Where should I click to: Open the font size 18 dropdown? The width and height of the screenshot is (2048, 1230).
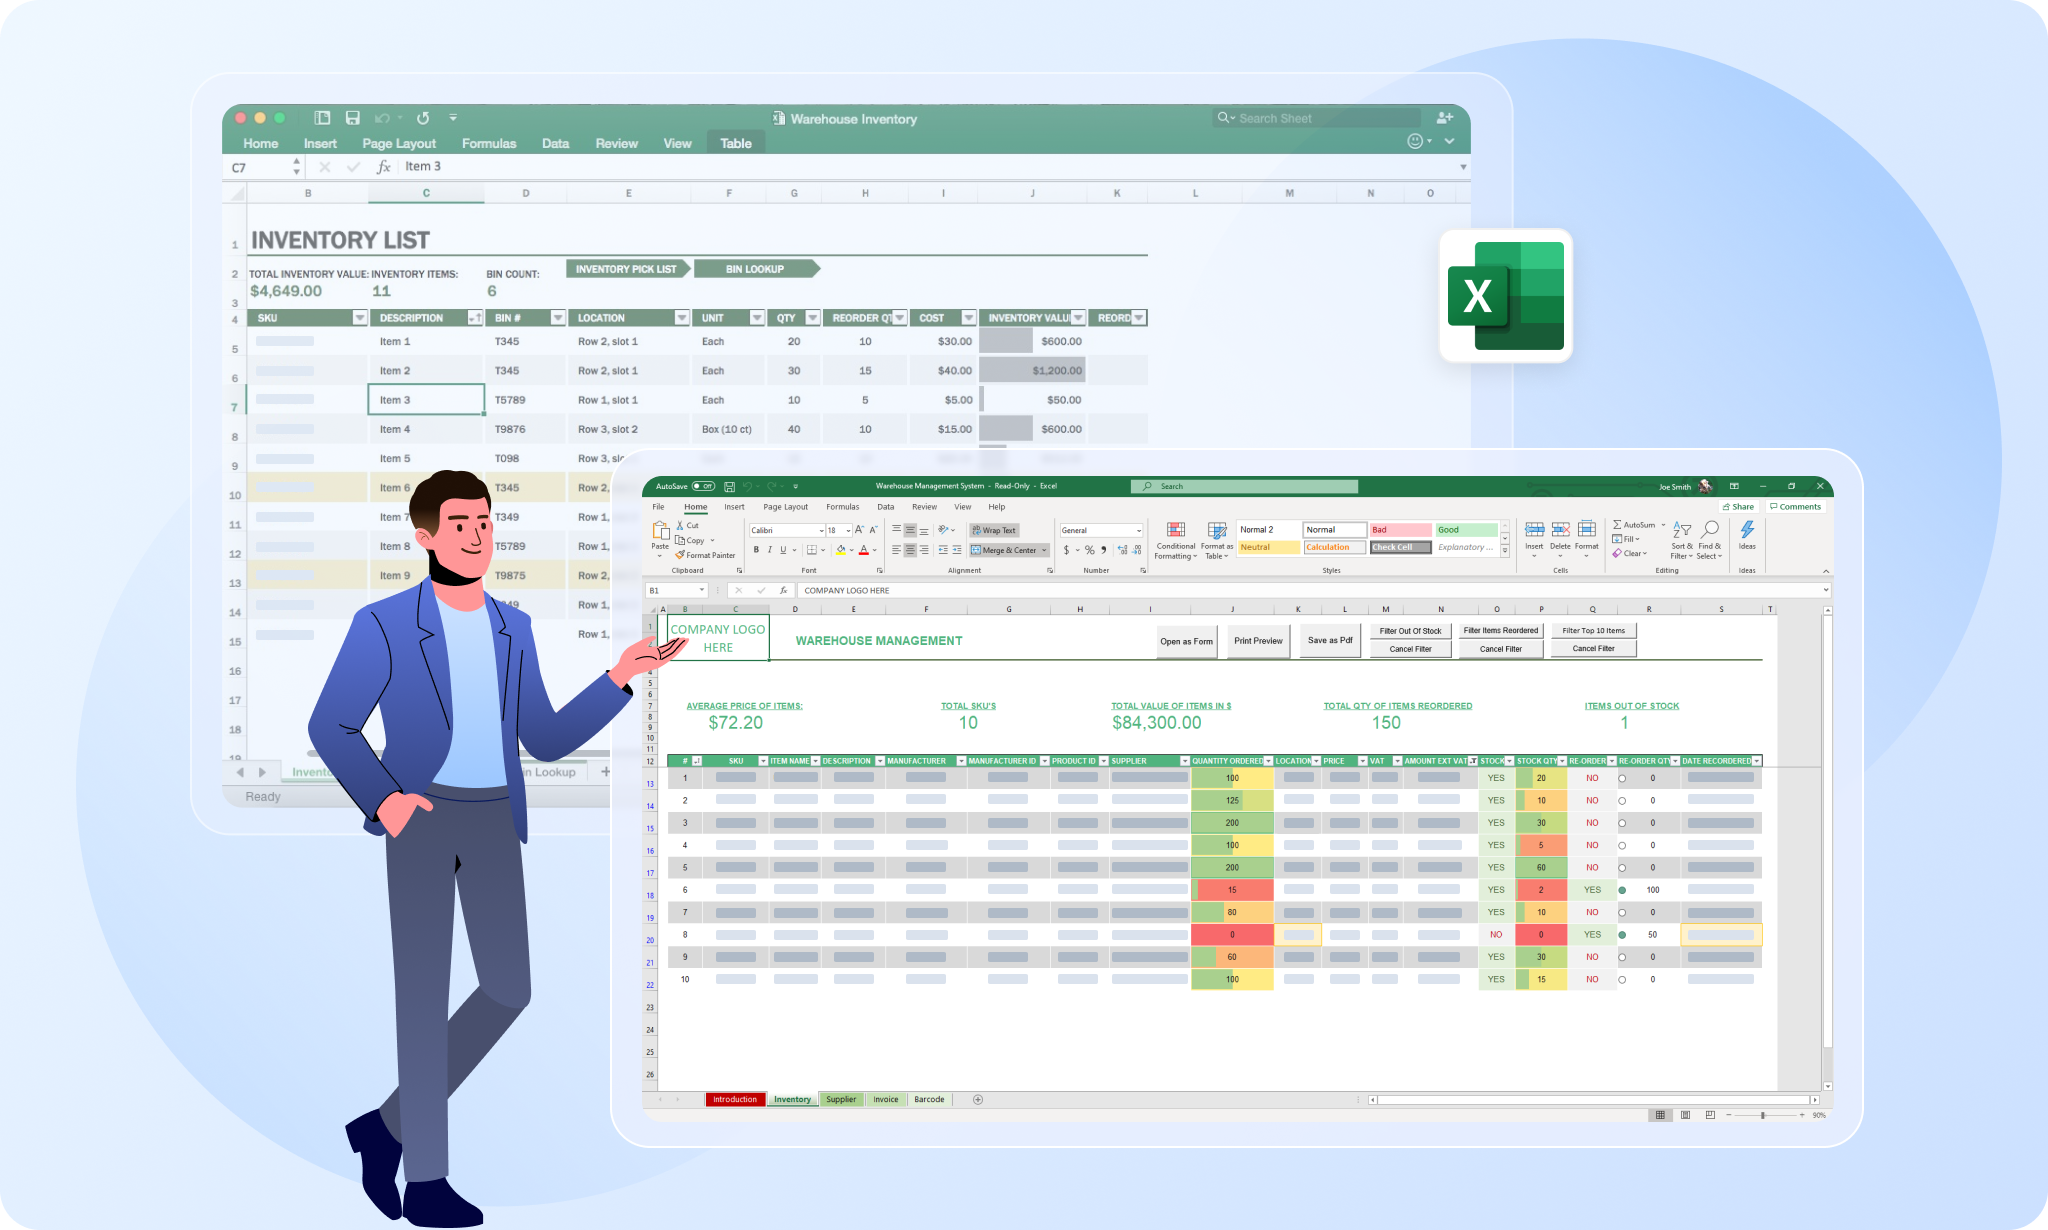point(848,531)
